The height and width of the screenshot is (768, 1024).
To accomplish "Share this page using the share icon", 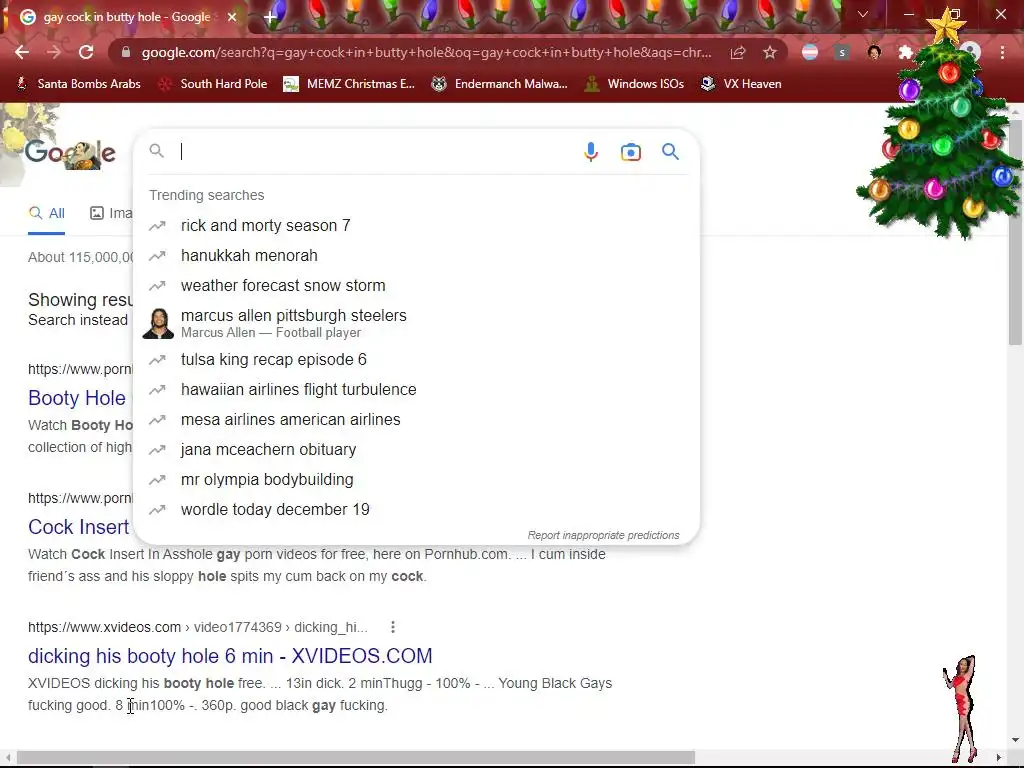I will click(x=738, y=52).
